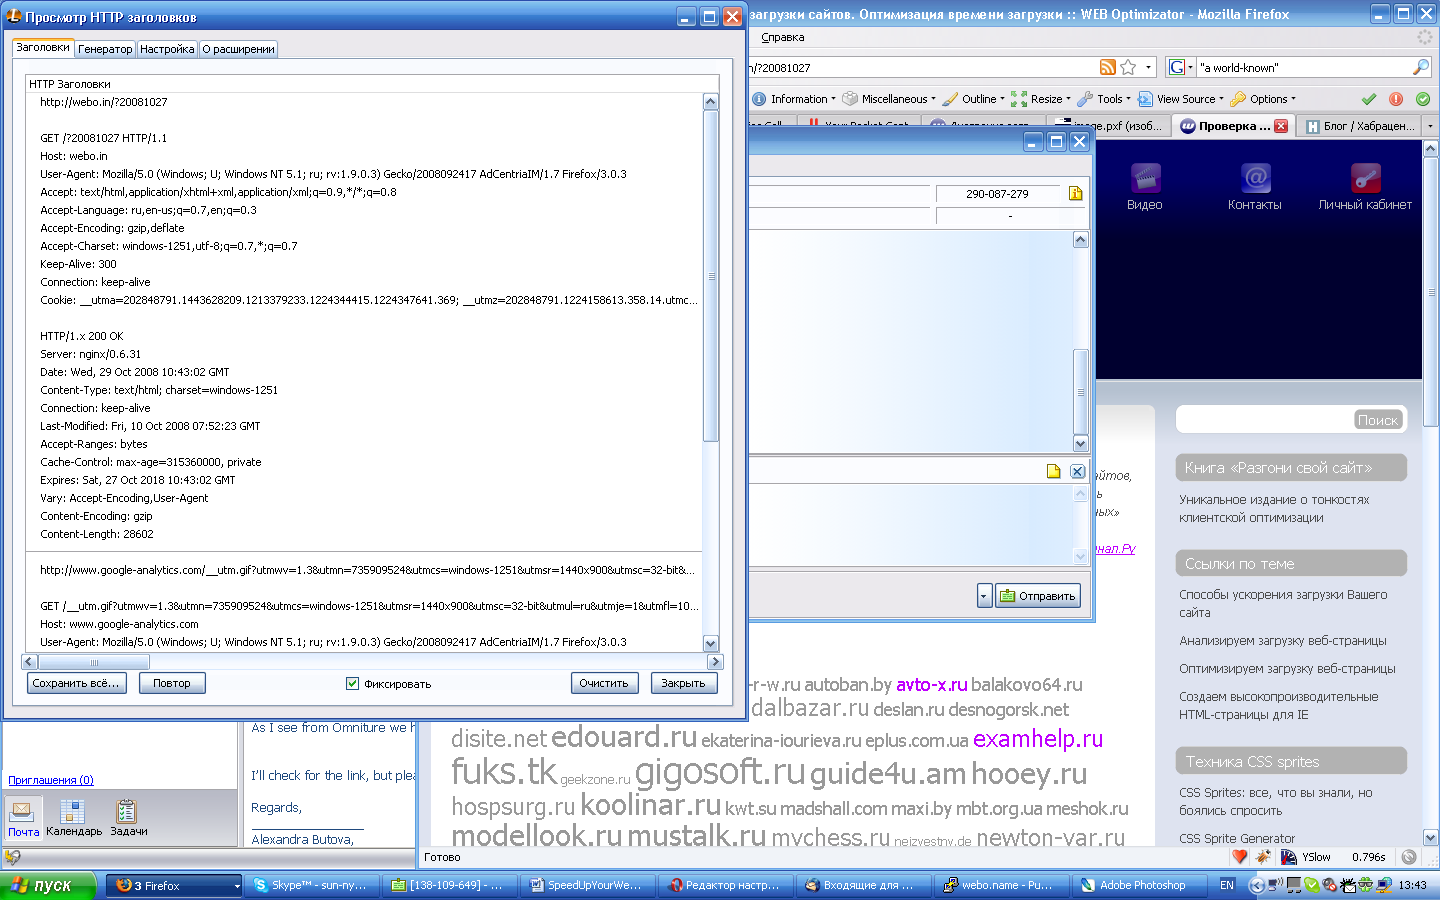Open link Оптимизируем загрузку веб-страницы
This screenshot has height=900, width=1440.
1287,668
